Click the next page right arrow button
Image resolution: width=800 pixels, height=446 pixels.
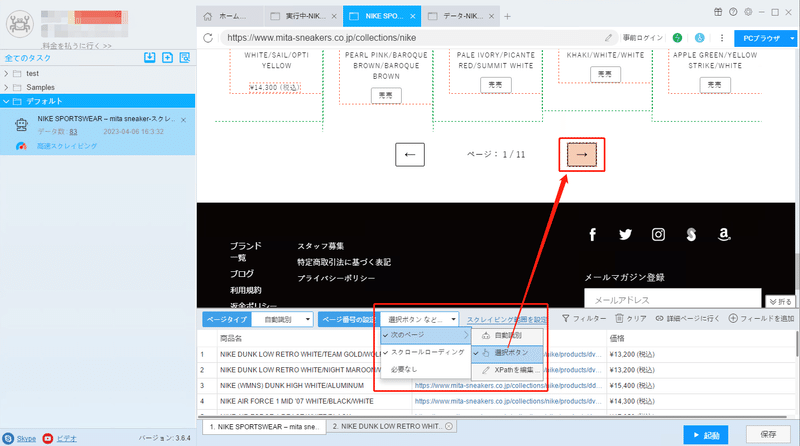pos(582,155)
